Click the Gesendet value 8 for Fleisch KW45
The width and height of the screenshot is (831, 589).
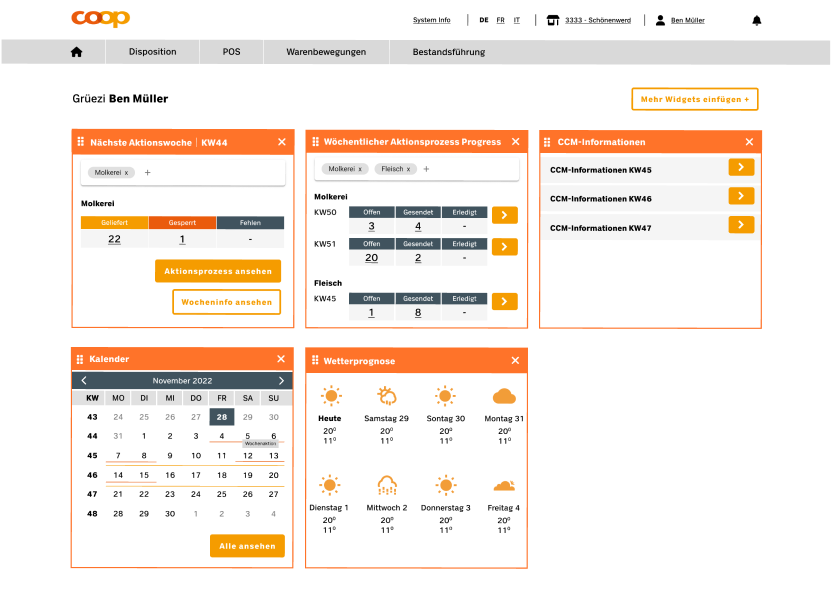(x=418, y=313)
